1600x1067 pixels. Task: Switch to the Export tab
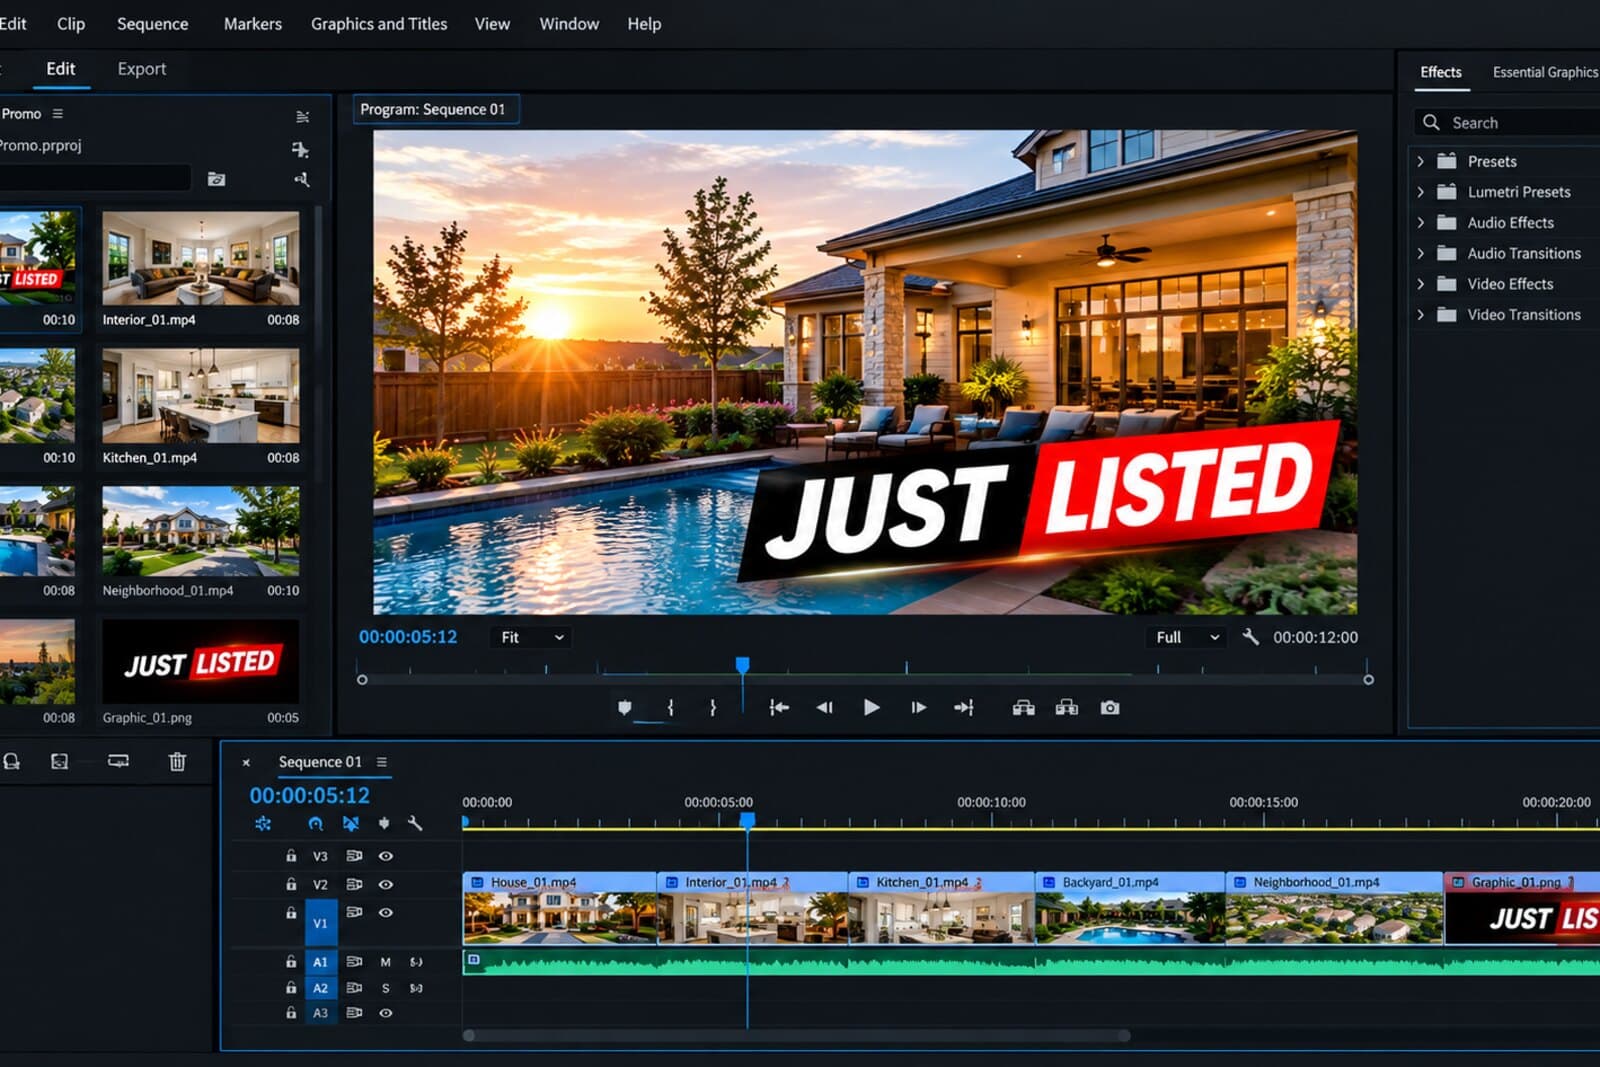pos(141,69)
